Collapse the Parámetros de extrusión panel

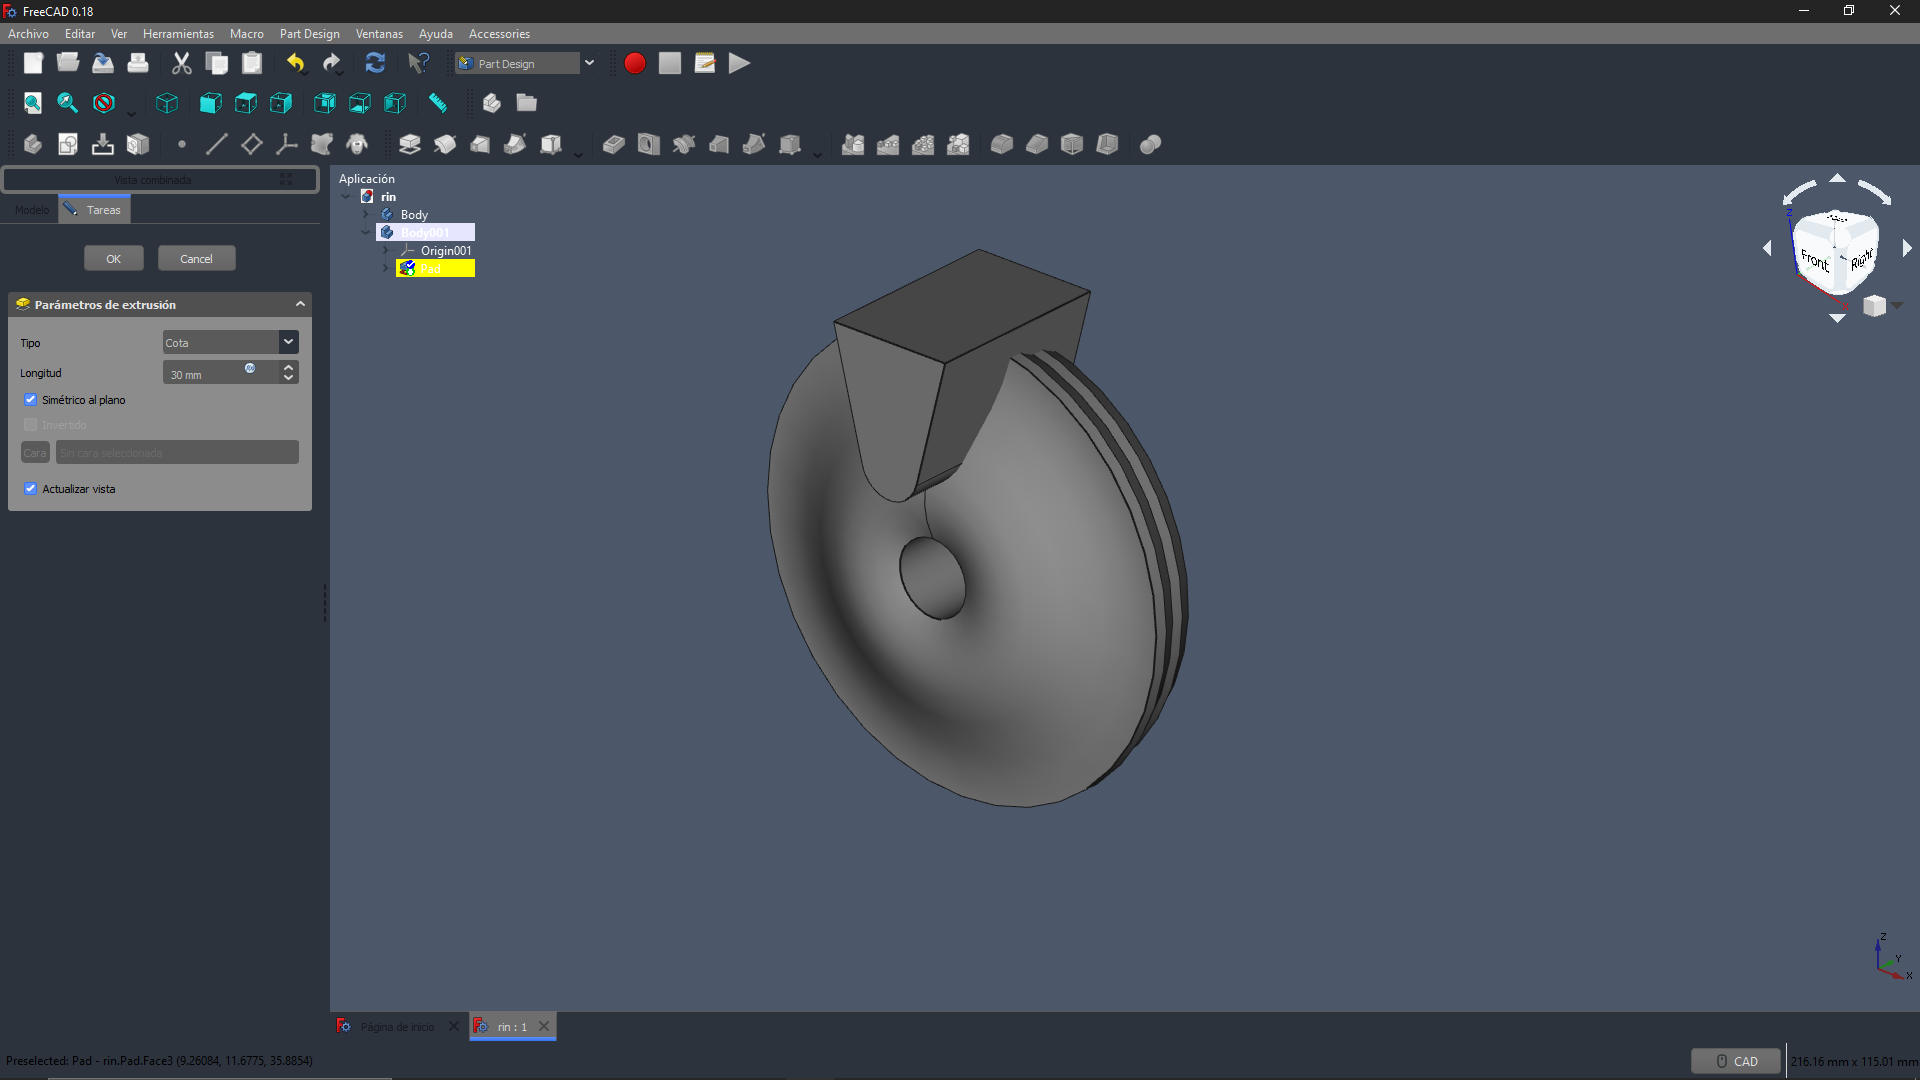point(300,304)
